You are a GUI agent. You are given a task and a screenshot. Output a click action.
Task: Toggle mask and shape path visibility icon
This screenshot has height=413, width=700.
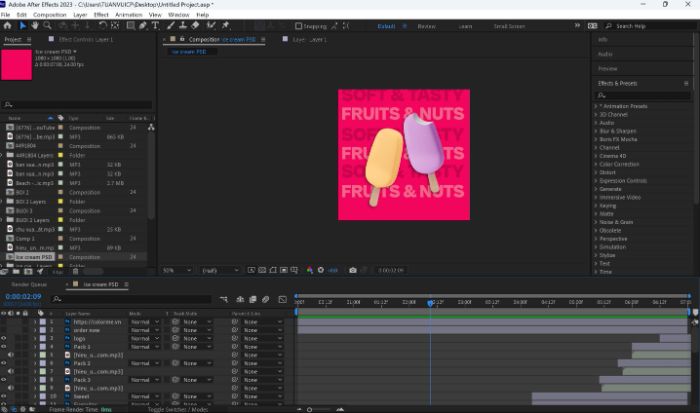273,270
